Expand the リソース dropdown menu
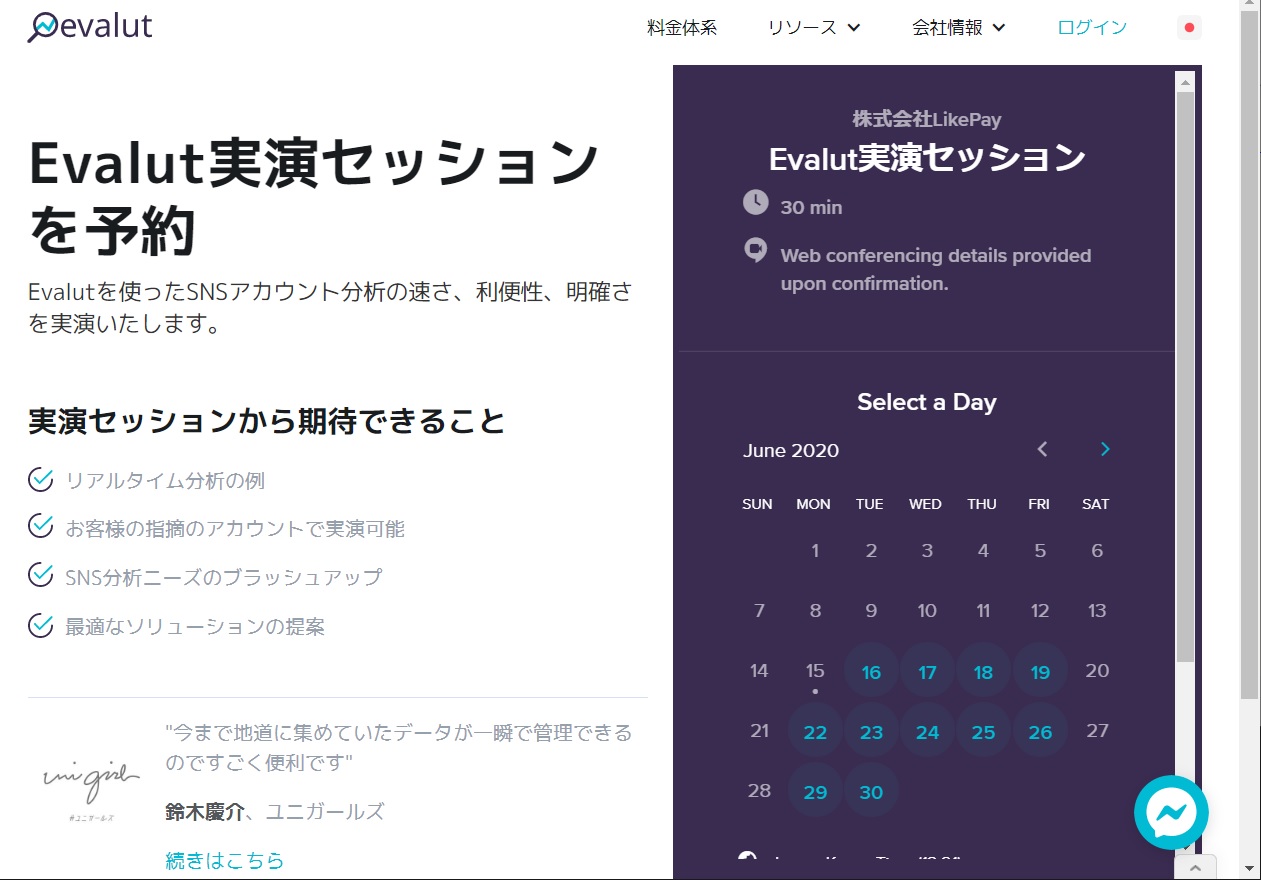This screenshot has height=880, width=1261. tap(814, 28)
